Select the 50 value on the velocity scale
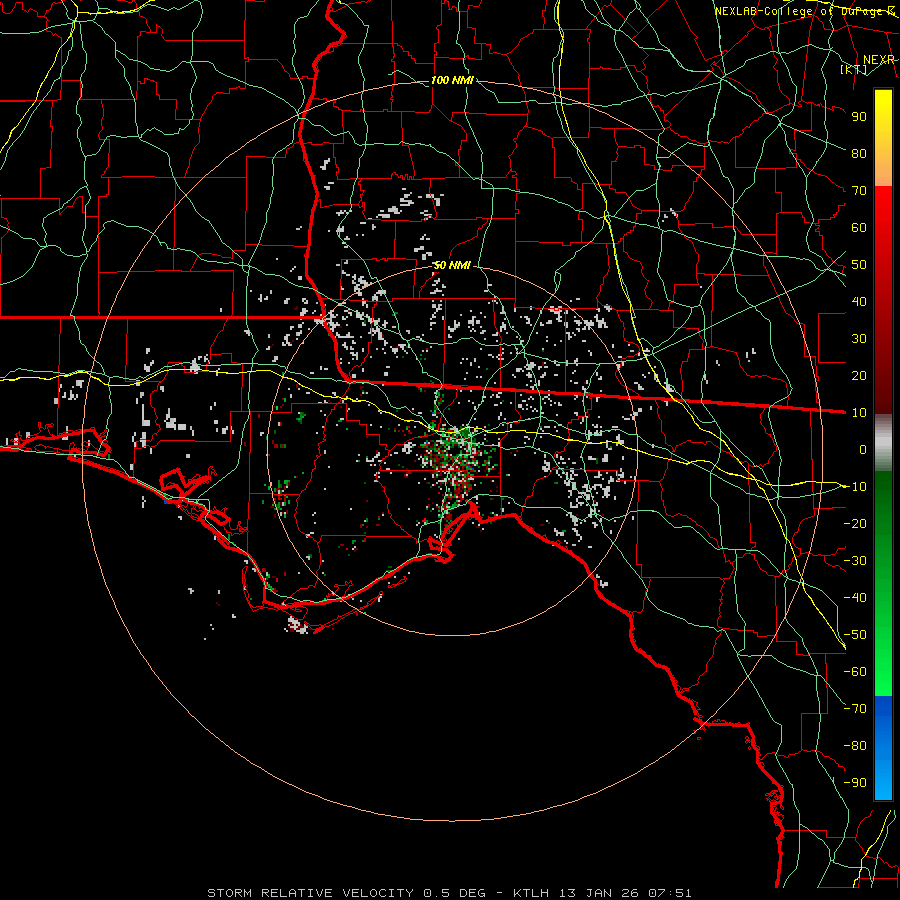The height and width of the screenshot is (900, 900). (859, 265)
